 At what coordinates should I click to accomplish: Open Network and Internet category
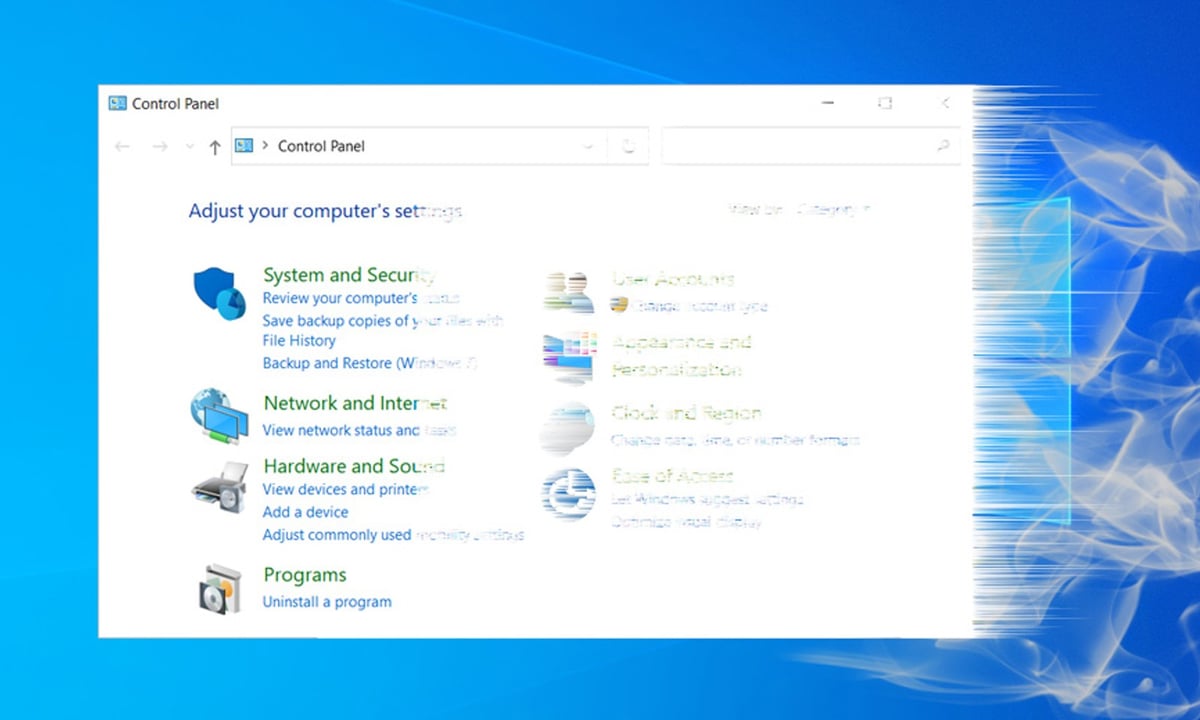pyautogui.click(x=355, y=403)
